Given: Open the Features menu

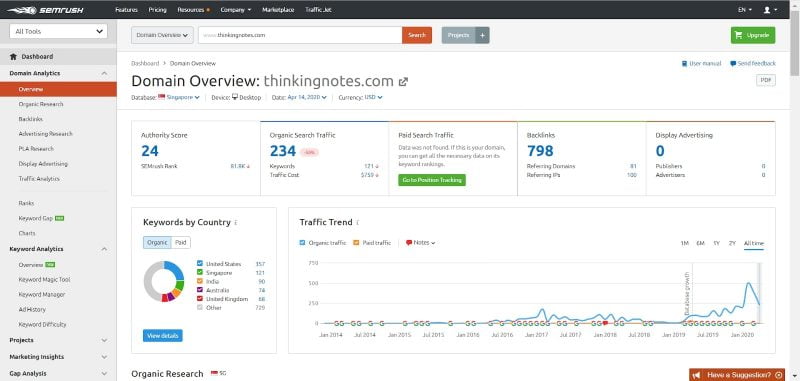Looking at the screenshot, I should 127,10.
